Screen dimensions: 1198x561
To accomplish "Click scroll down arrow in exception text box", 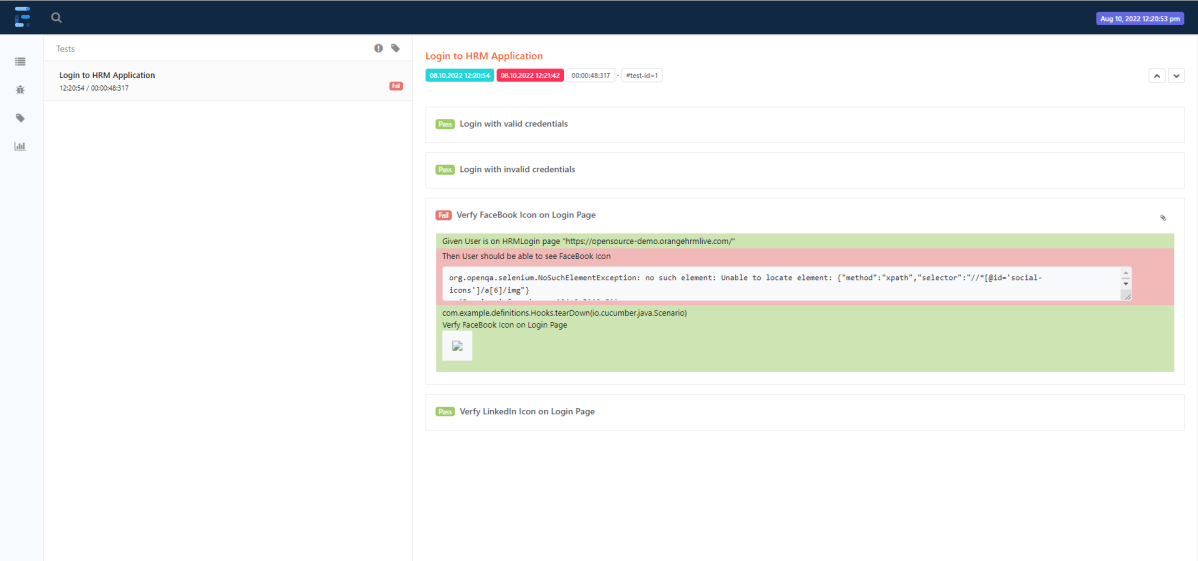I will point(1126,284).
